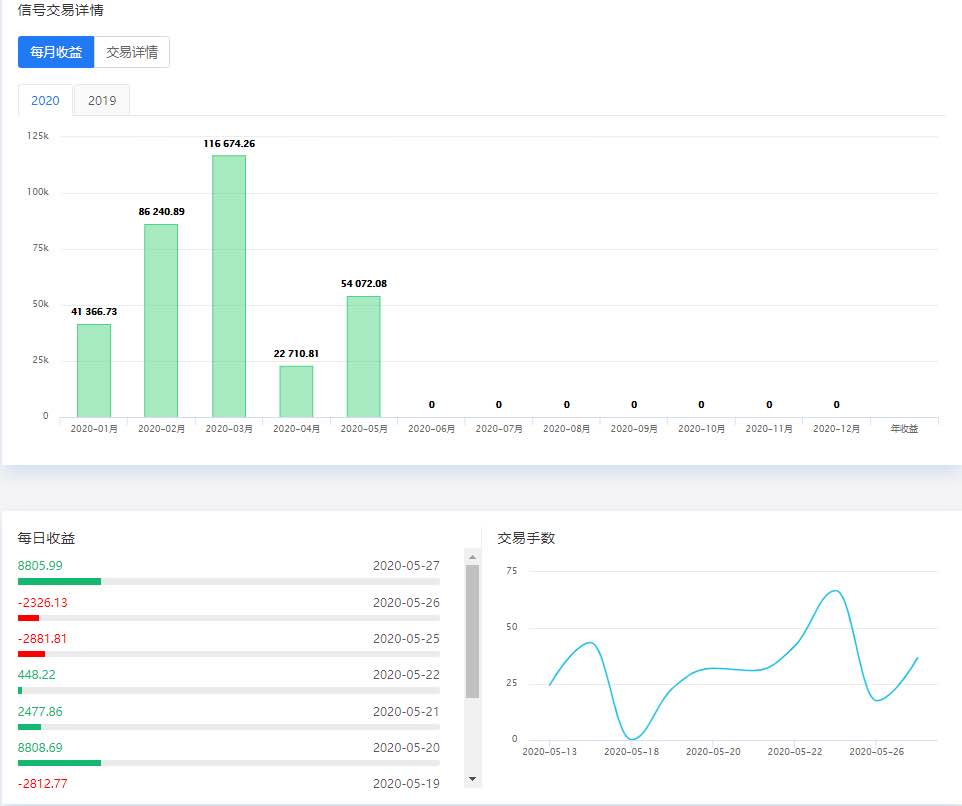Click the 2020-12月 axis label
This screenshot has height=806, width=962.
click(836, 429)
